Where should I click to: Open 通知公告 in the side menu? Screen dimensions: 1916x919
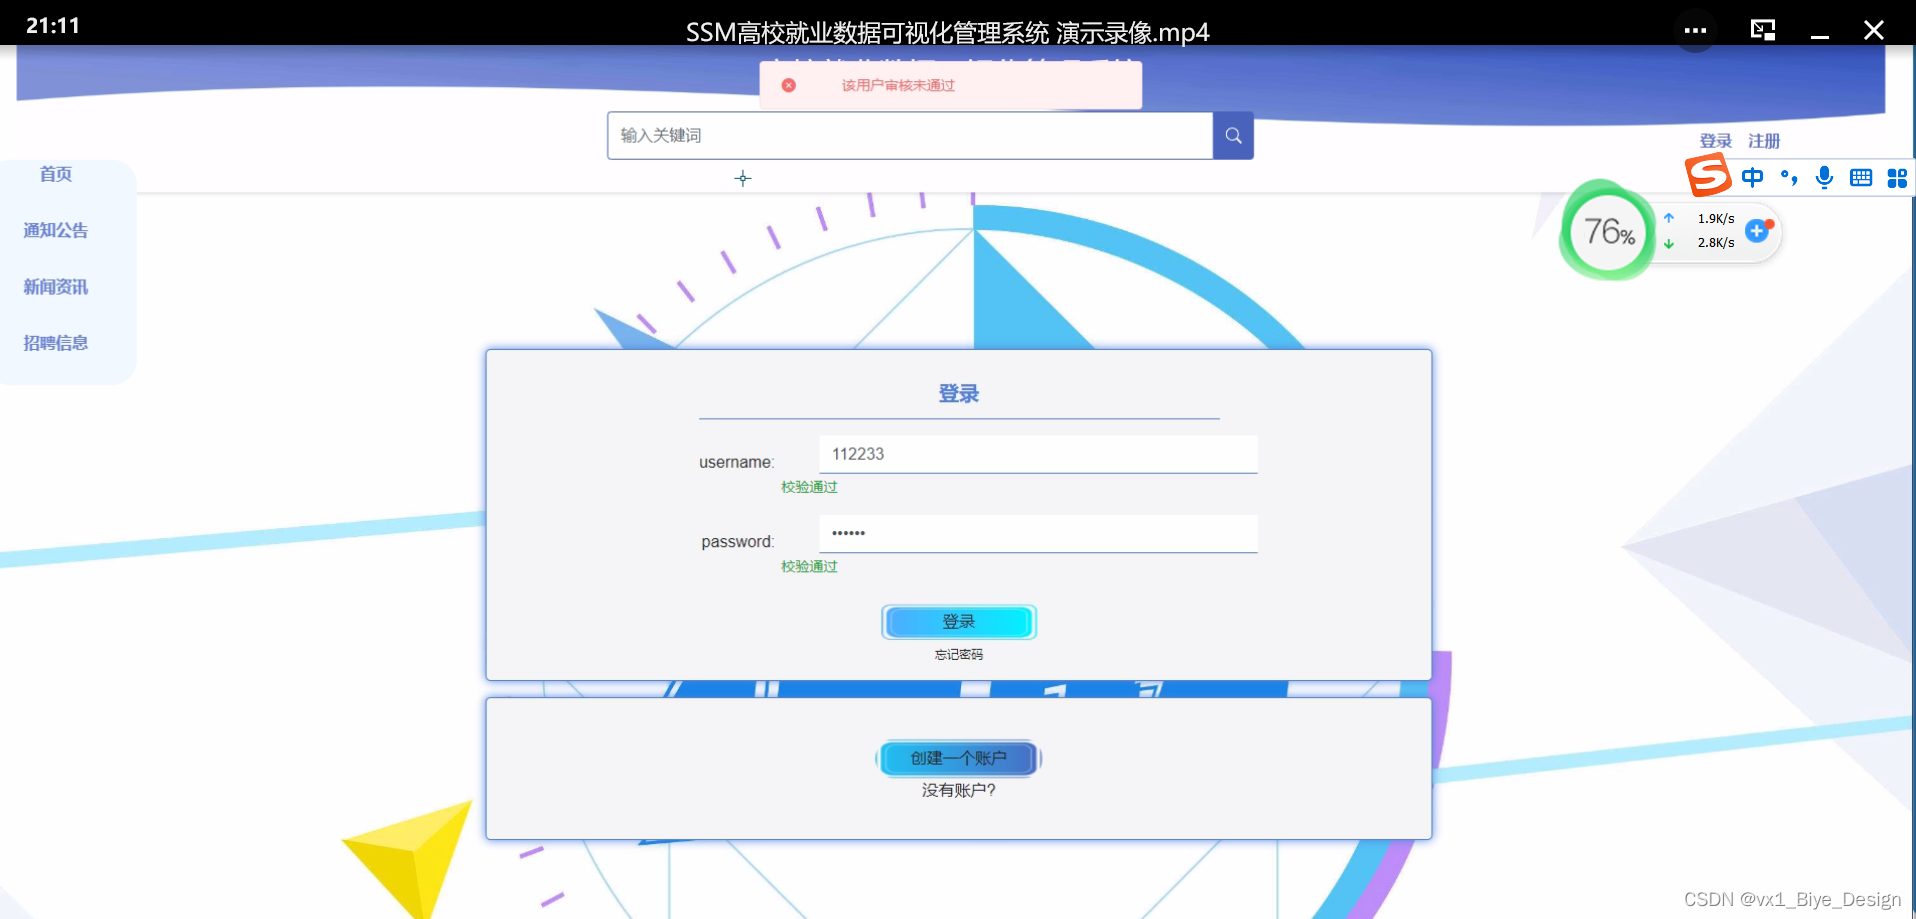coord(56,230)
